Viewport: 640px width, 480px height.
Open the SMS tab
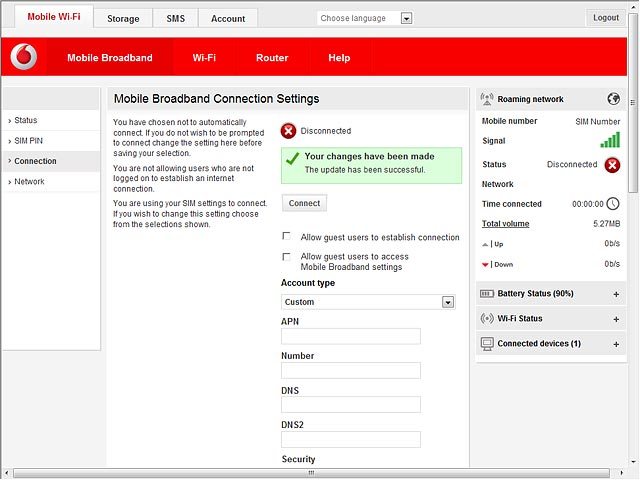(x=176, y=18)
